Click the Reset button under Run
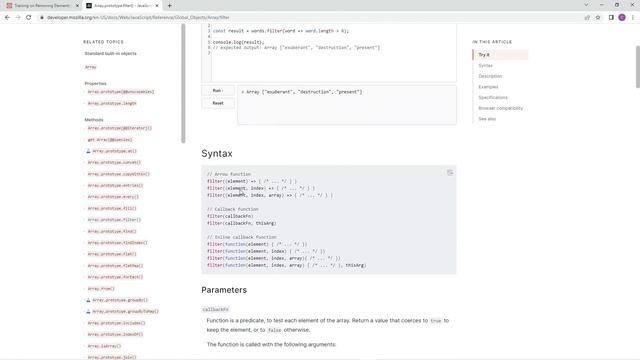 (x=218, y=103)
